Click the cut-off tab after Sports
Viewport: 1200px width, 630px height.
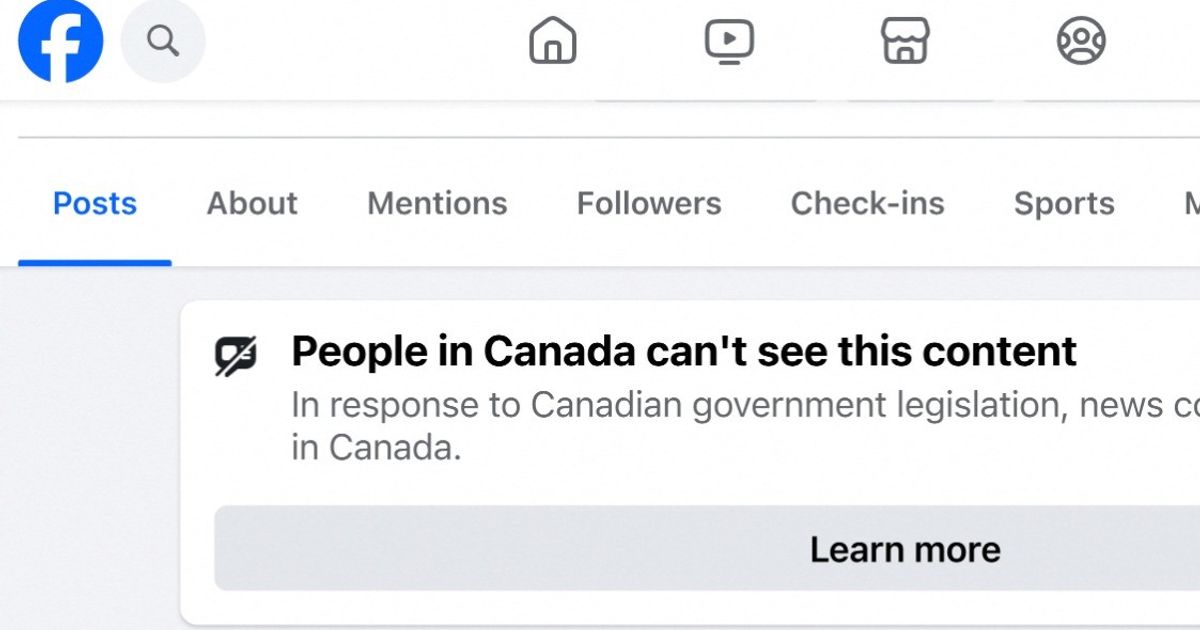coord(1192,204)
